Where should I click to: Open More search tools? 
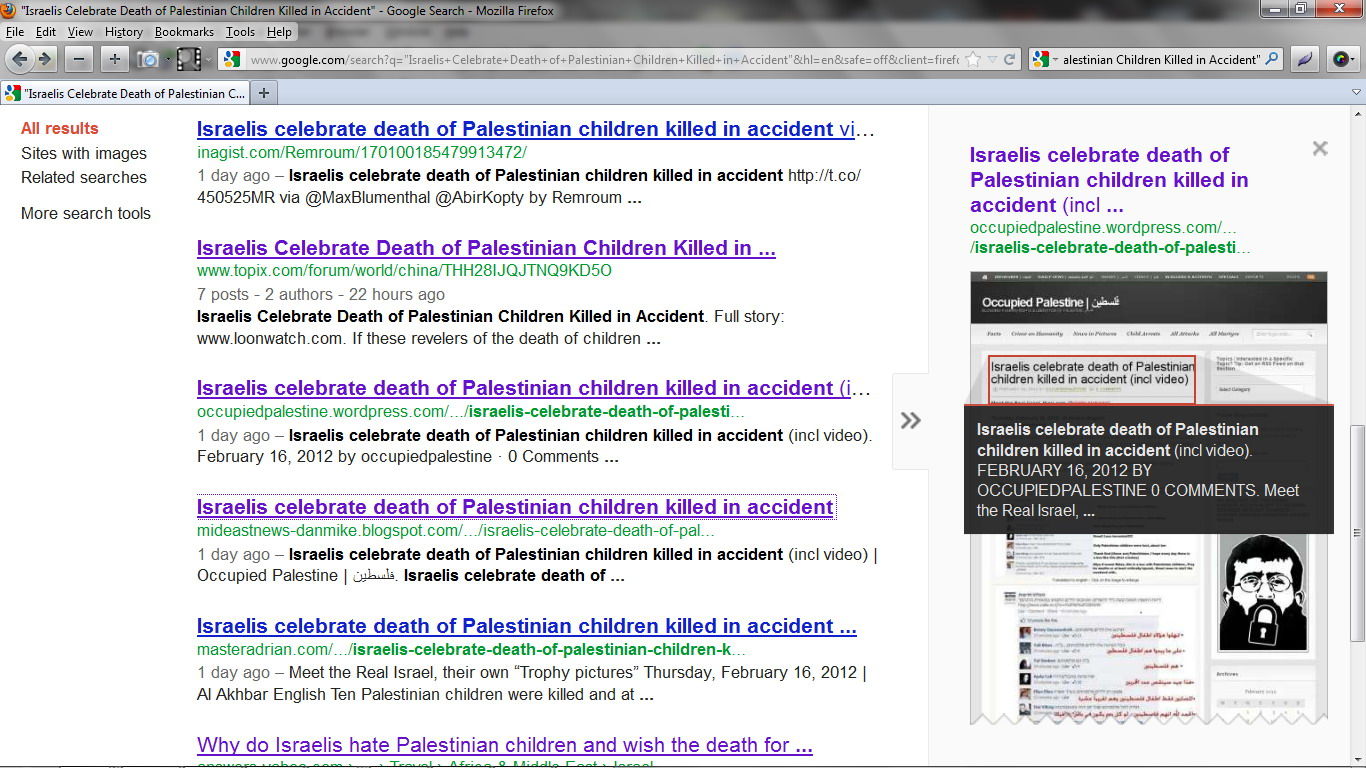[x=86, y=213]
